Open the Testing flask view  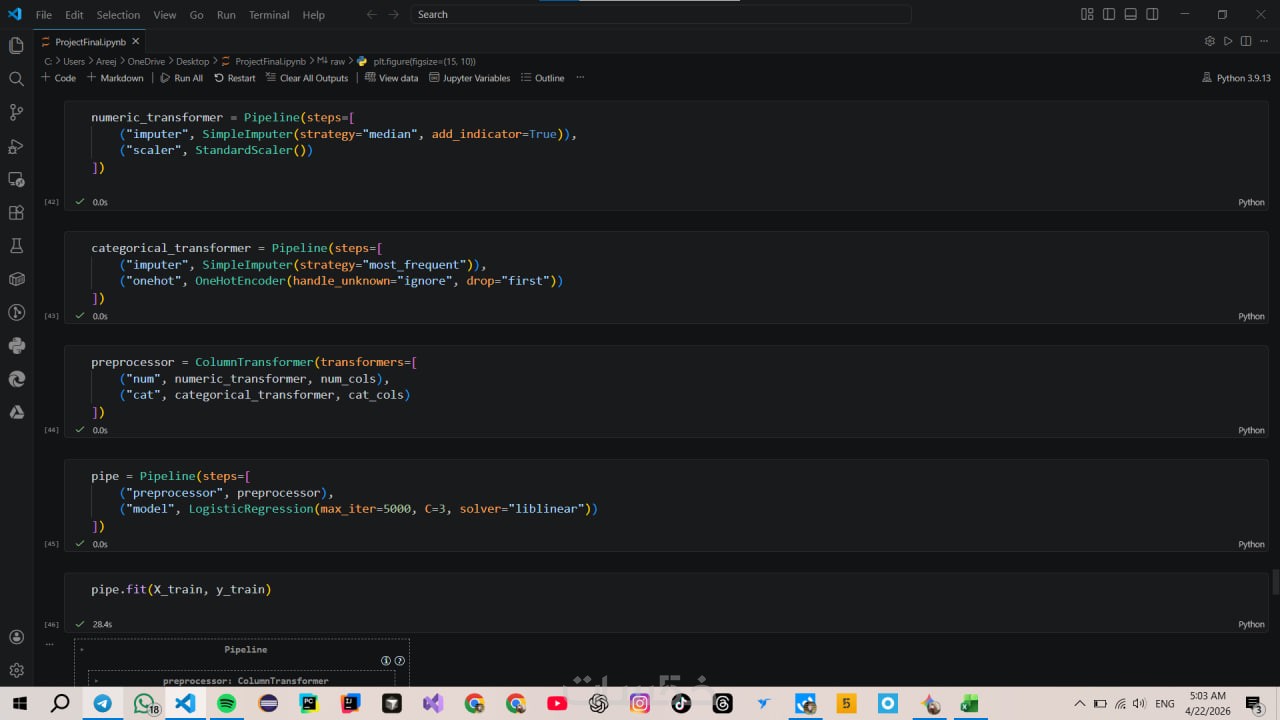[16, 246]
